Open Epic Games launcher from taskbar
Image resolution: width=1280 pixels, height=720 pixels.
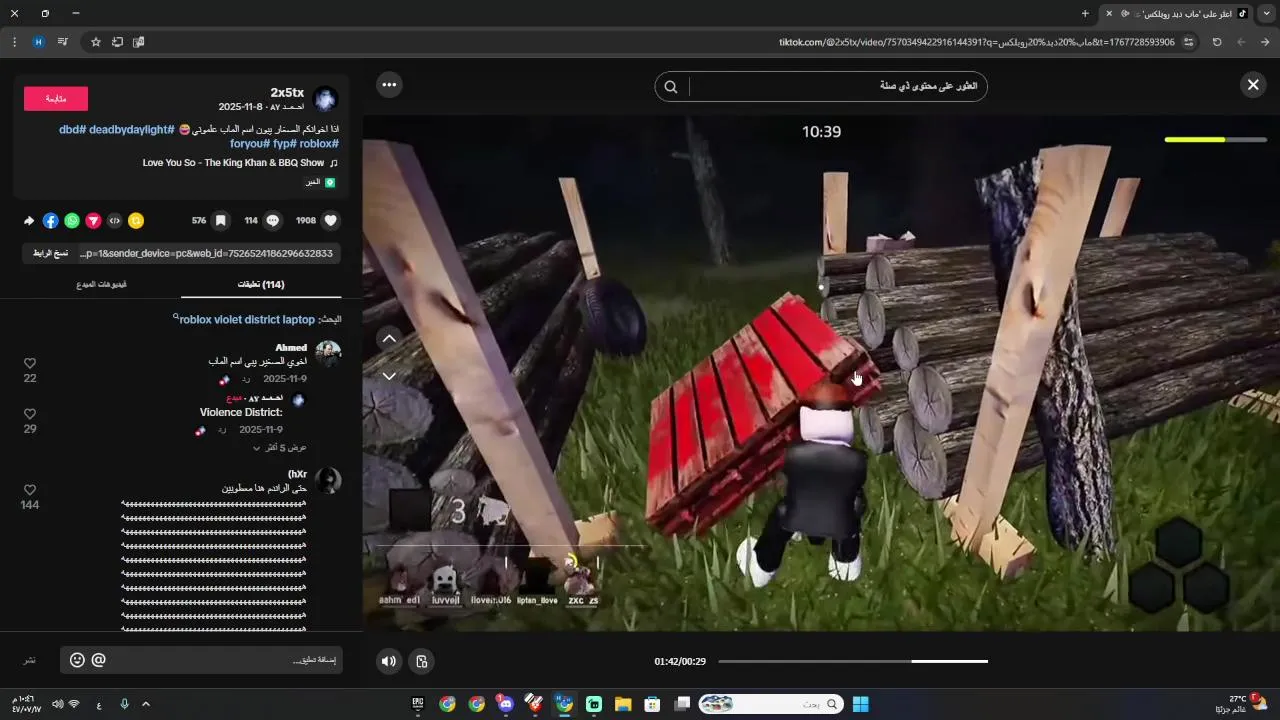coord(418,704)
